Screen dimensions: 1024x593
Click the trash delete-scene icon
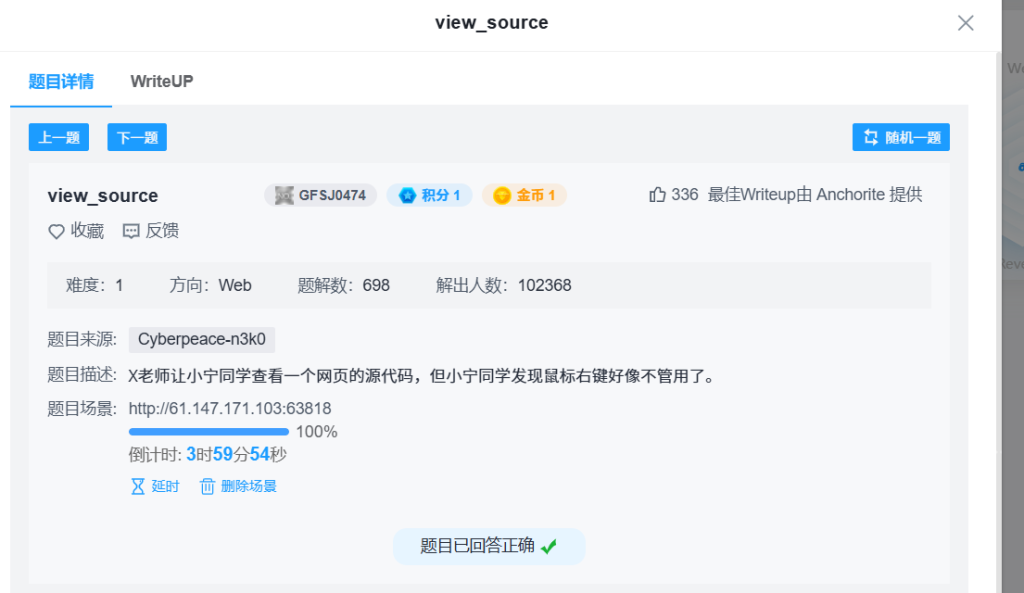coord(208,487)
